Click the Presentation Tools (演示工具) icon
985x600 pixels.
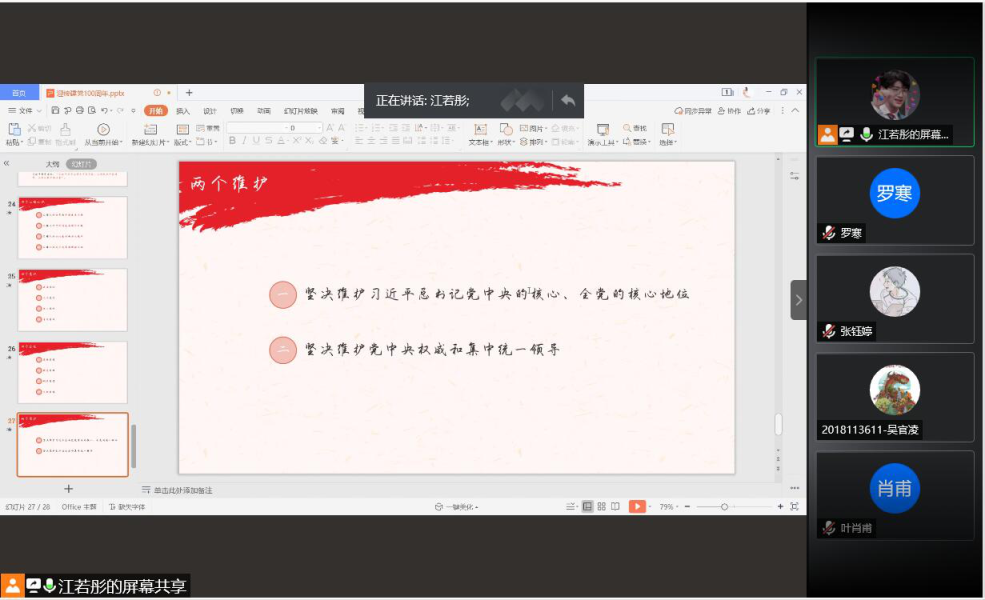tap(603, 129)
